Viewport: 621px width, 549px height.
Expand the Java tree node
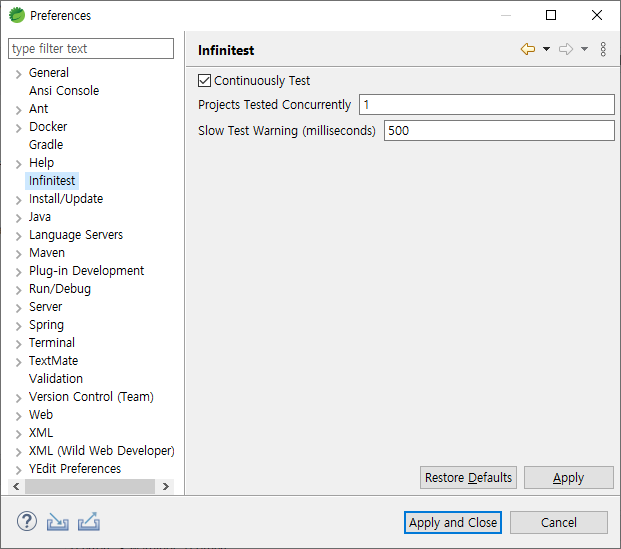click(x=18, y=218)
